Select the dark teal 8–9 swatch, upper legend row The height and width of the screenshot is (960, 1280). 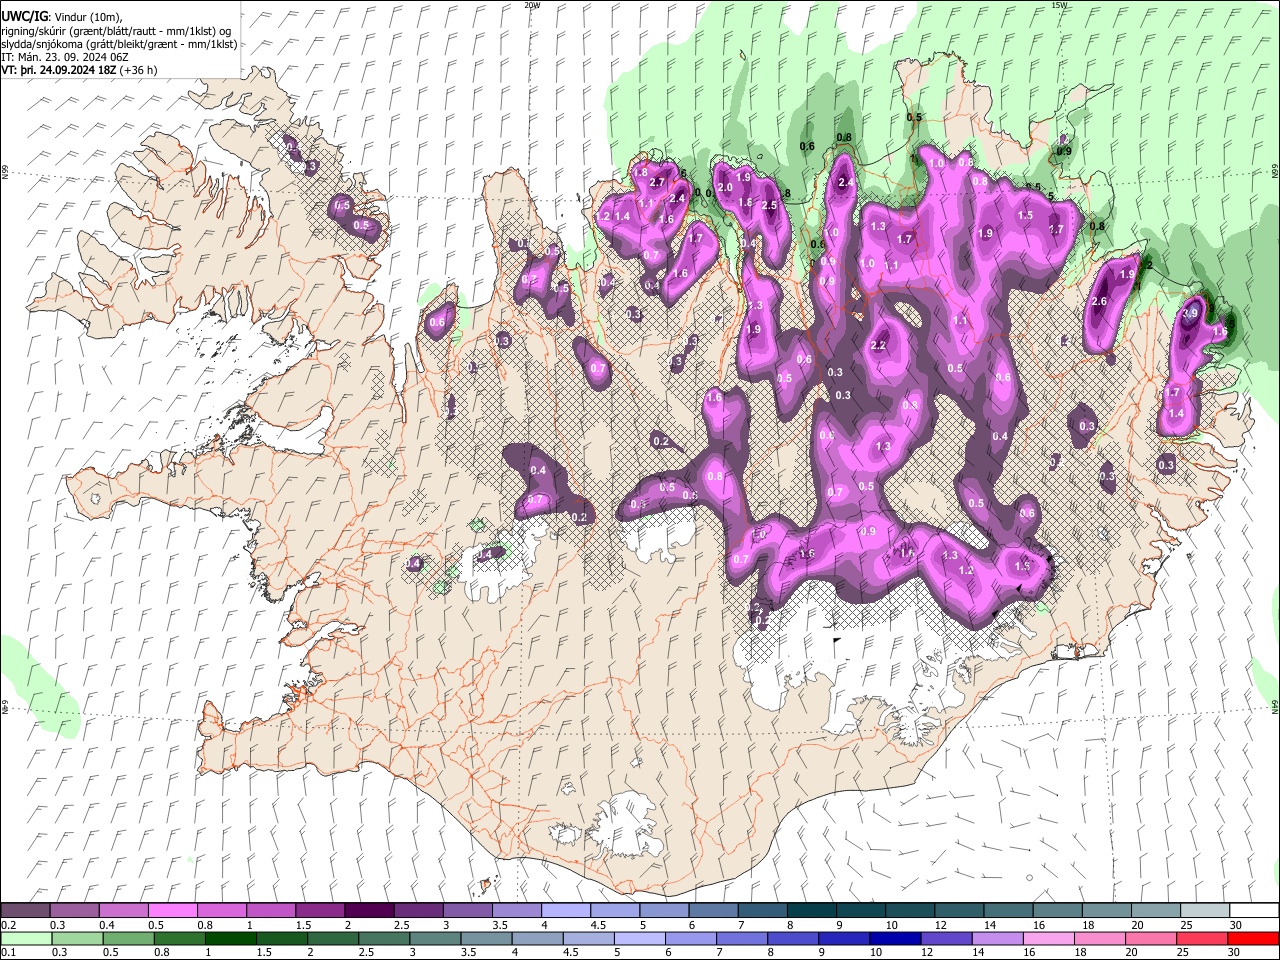[811, 910]
